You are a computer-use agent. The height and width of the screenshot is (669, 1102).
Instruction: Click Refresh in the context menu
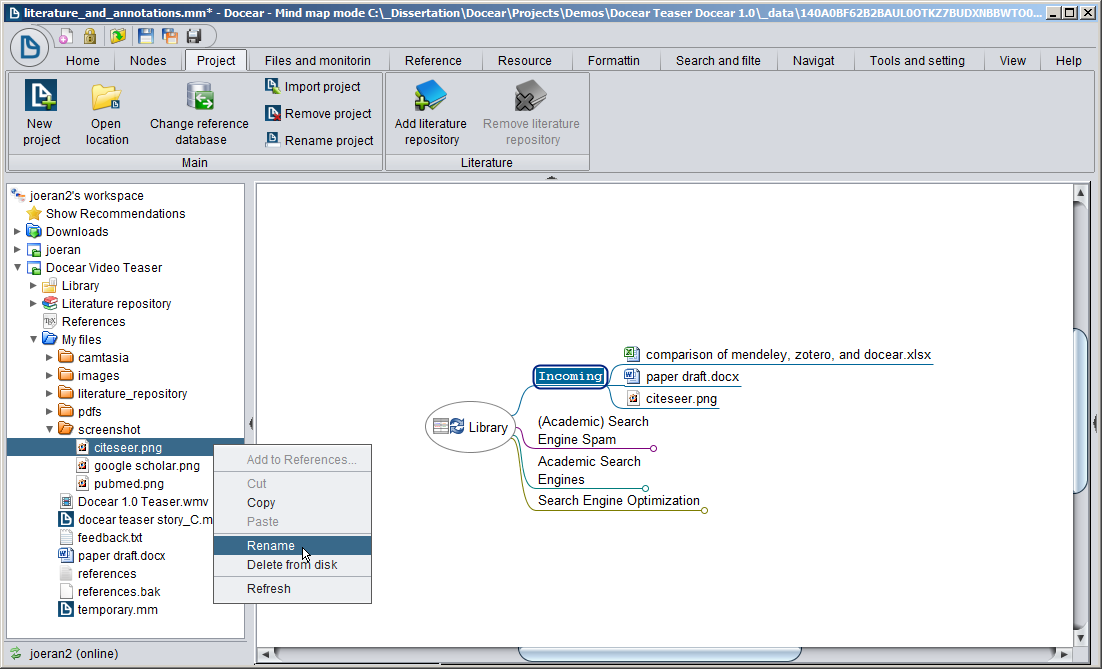[292, 589]
